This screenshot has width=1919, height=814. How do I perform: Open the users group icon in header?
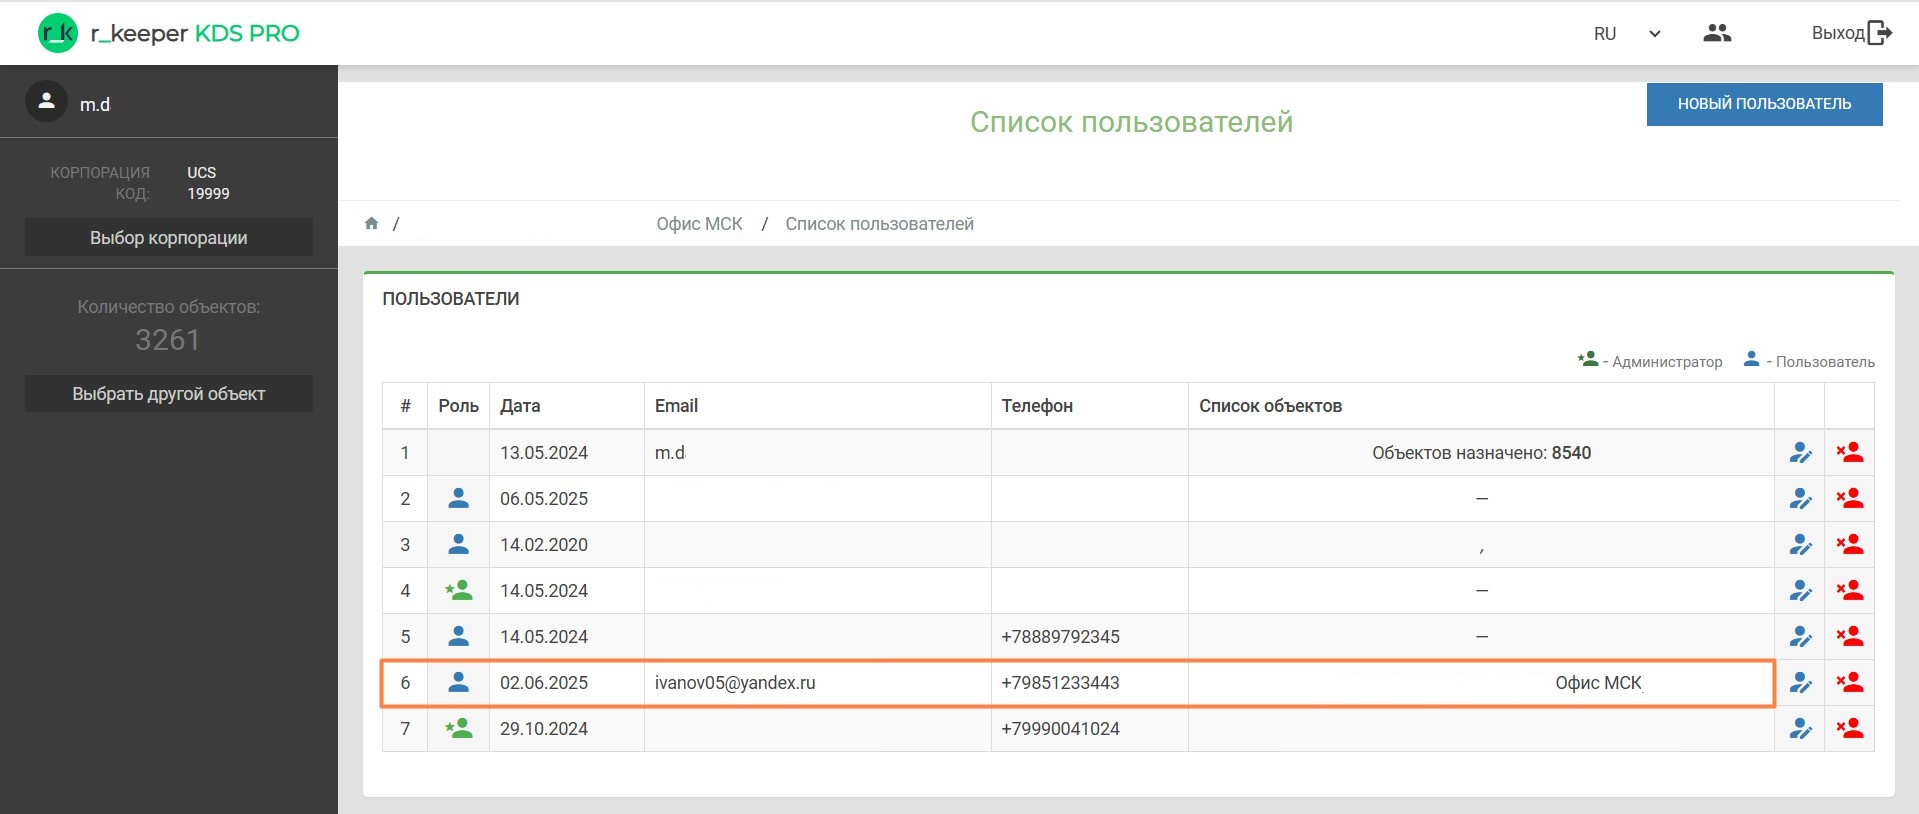coord(1716,33)
